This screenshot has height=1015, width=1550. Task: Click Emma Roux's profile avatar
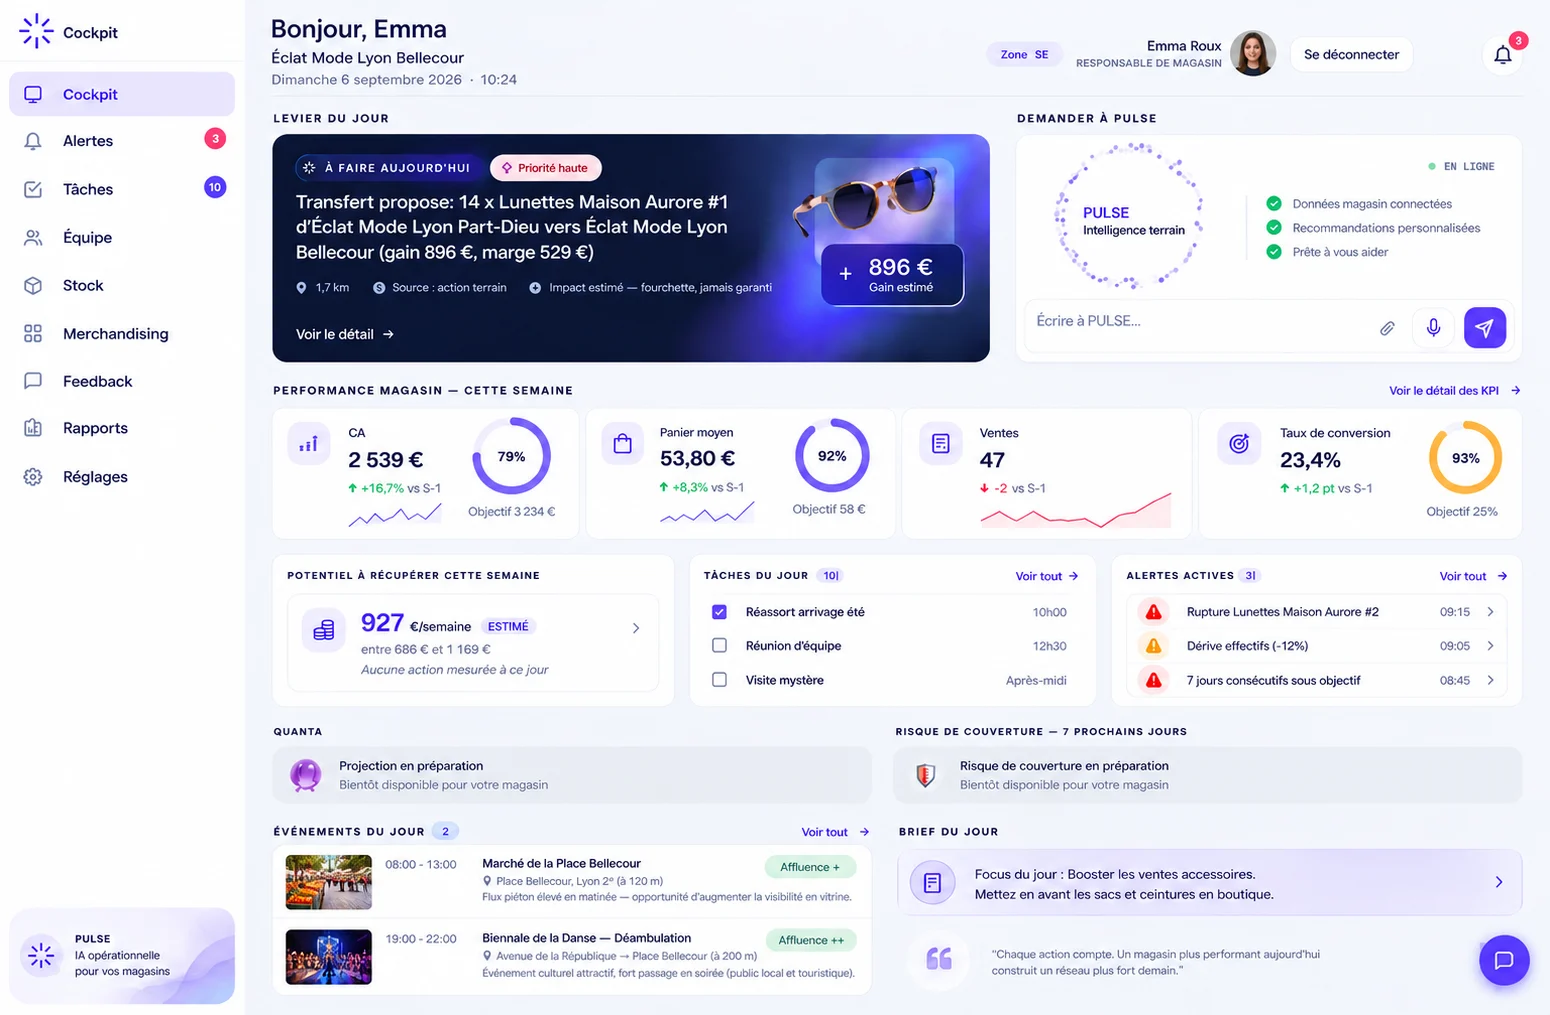click(x=1253, y=54)
